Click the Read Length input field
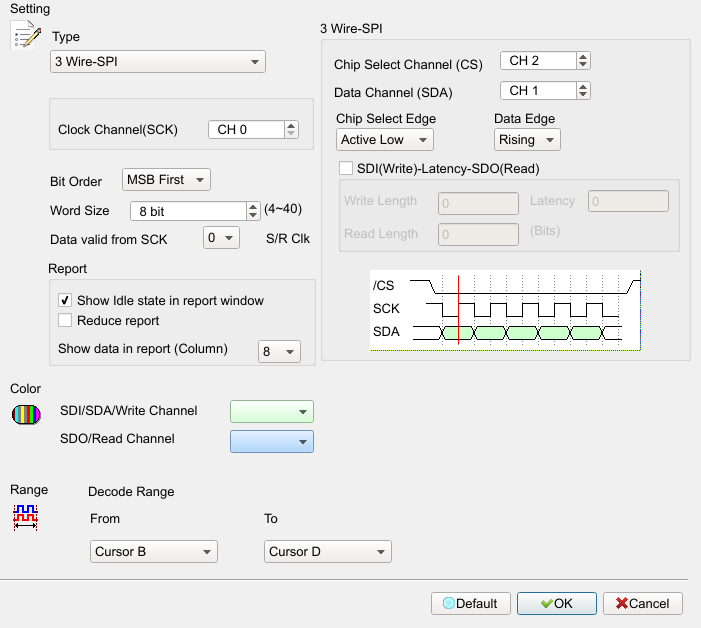Image resolution: width=701 pixels, height=628 pixels. tap(478, 234)
